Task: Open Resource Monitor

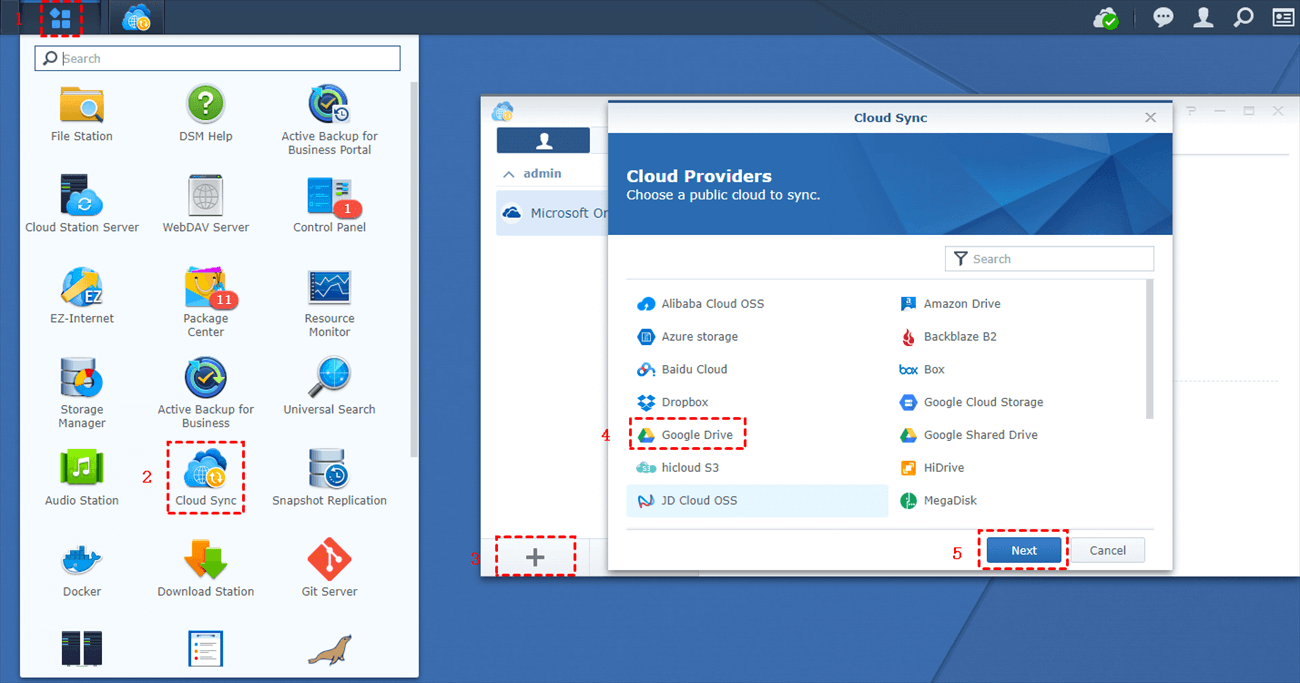Action: pos(329,302)
